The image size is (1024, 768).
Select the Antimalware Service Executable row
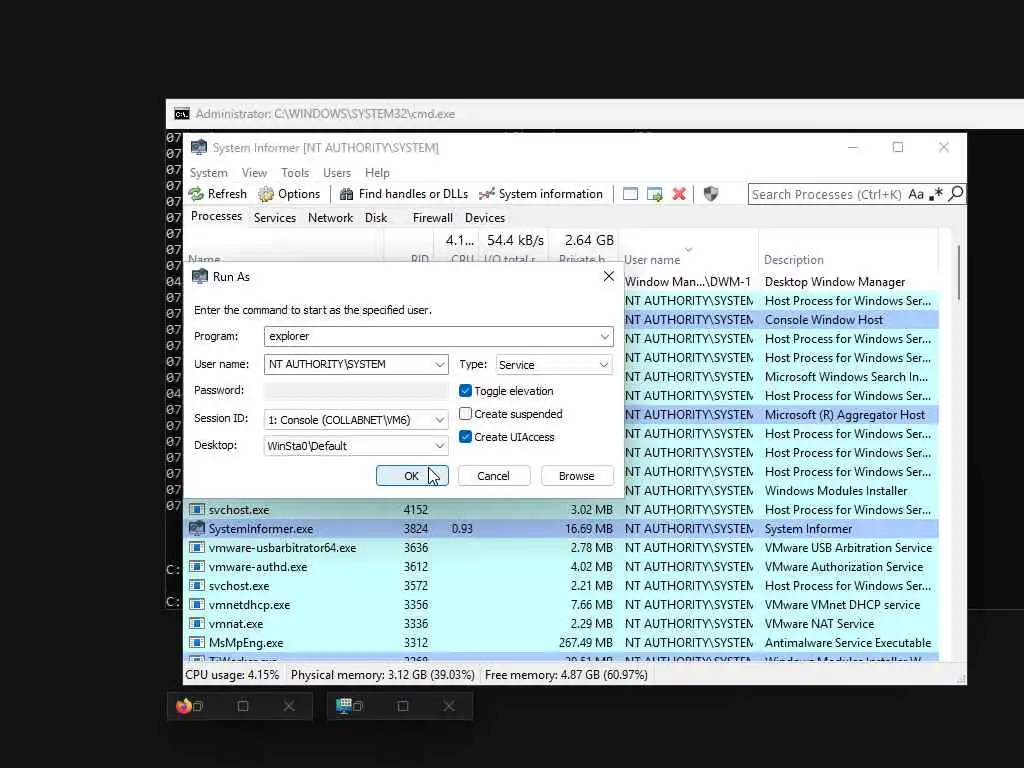(x=562, y=643)
